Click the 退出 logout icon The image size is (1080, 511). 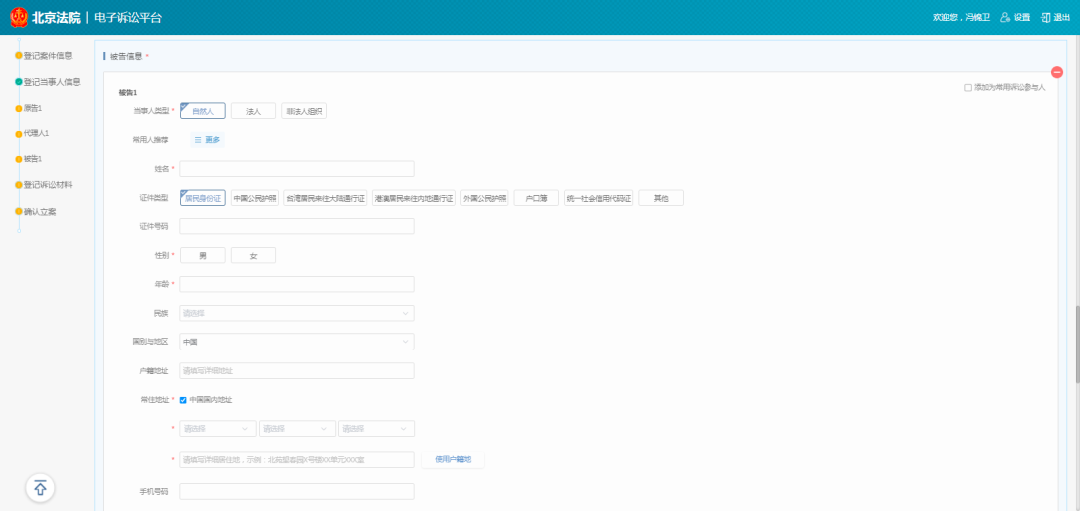1045,17
